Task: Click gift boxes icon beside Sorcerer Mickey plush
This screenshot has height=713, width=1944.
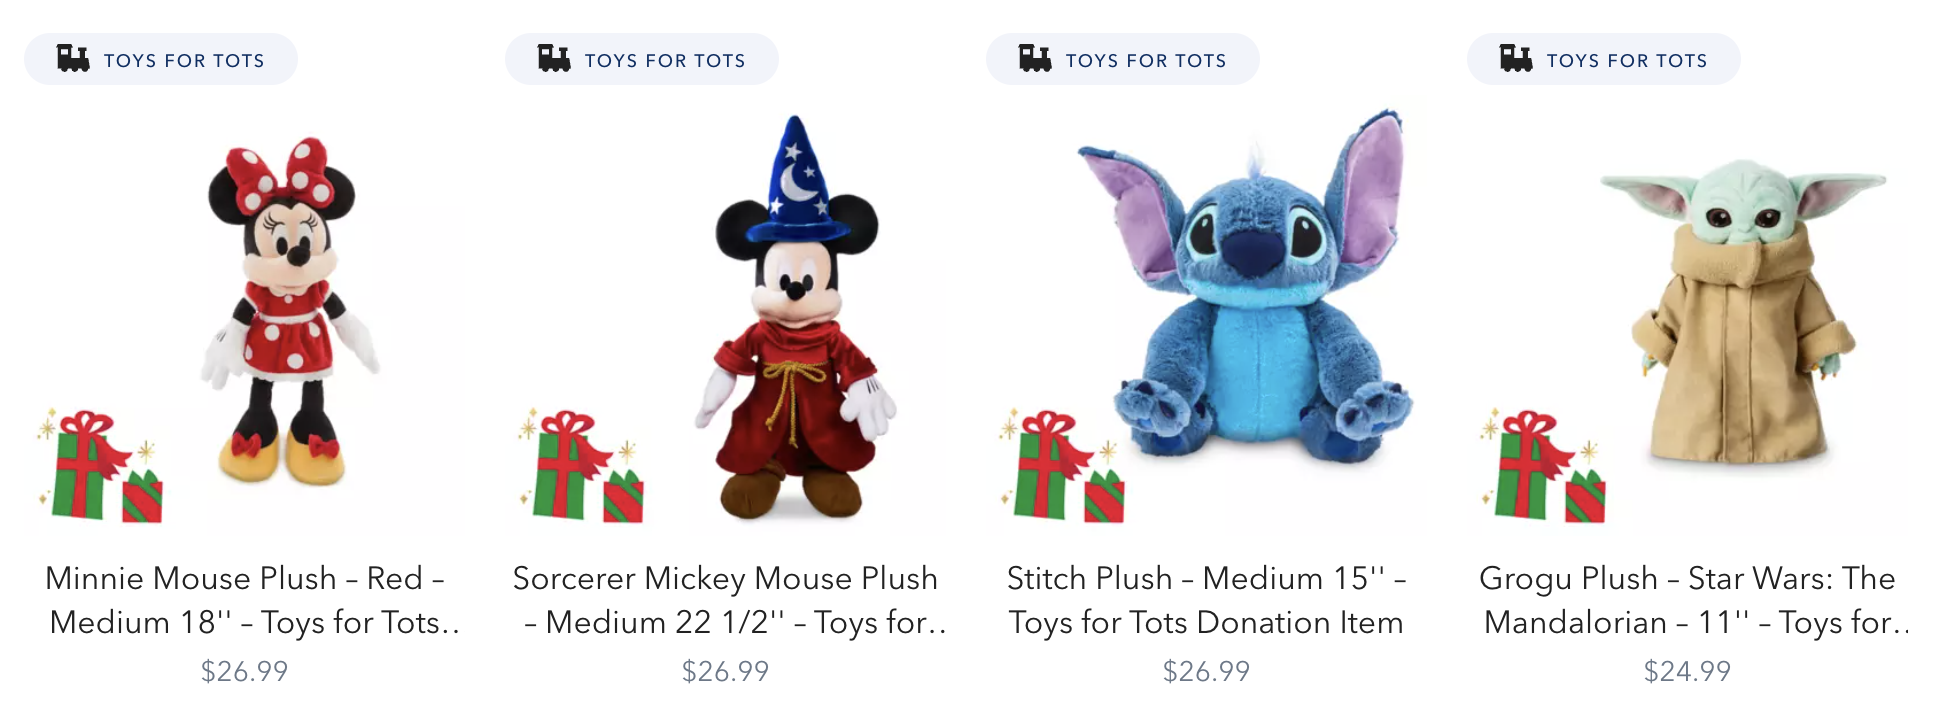Action: click(581, 466)
